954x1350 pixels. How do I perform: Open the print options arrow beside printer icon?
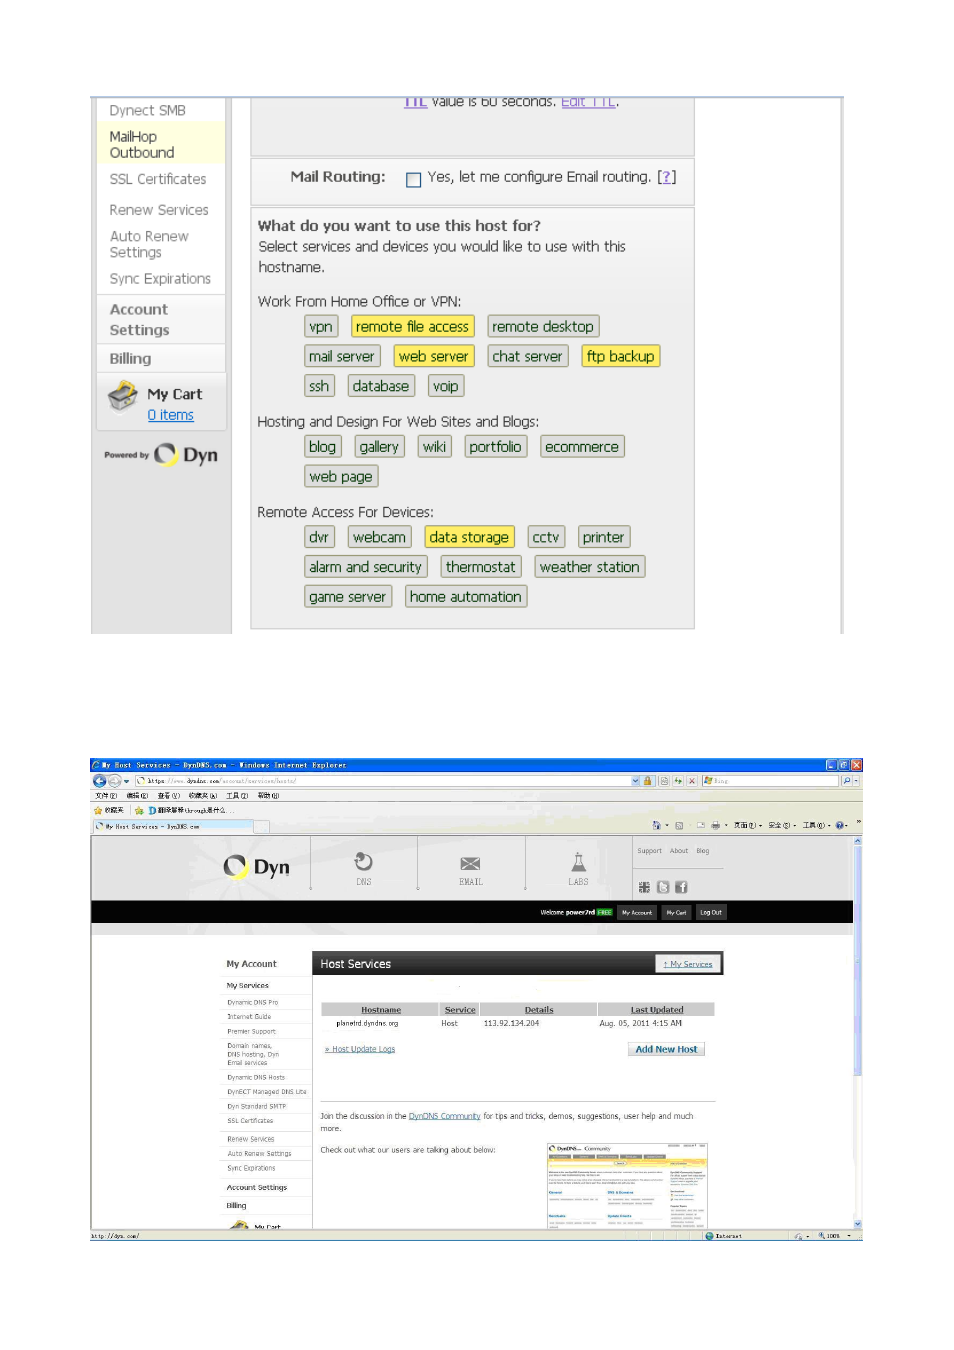tap(726, 825)
